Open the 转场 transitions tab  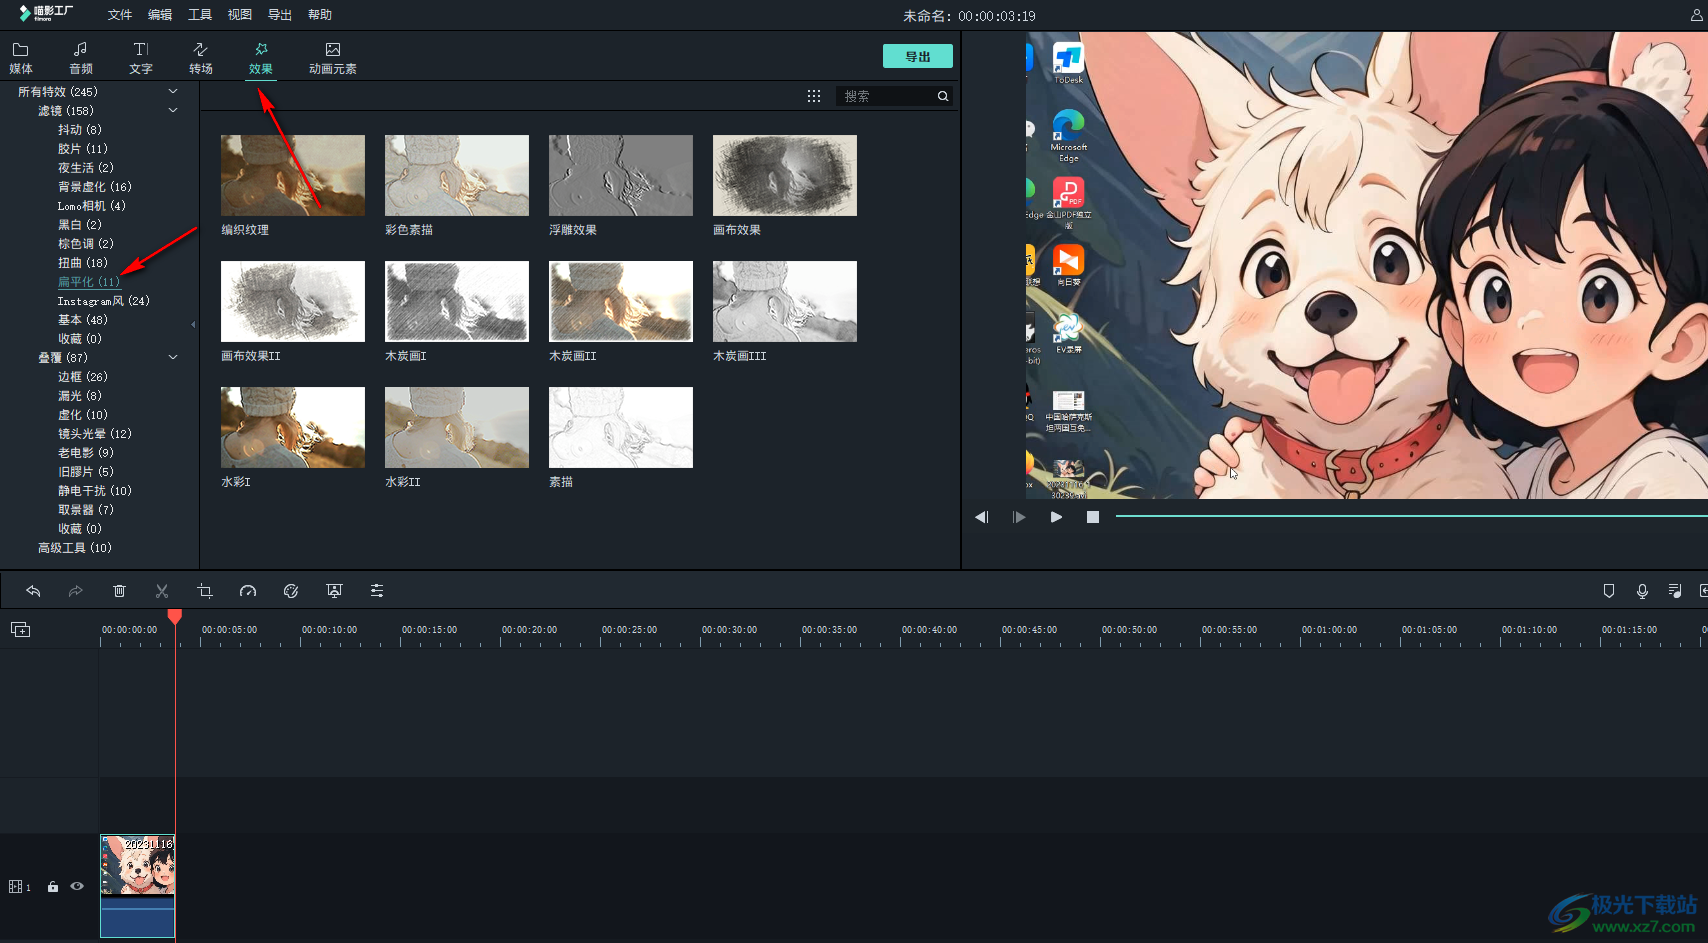(201, 58)
